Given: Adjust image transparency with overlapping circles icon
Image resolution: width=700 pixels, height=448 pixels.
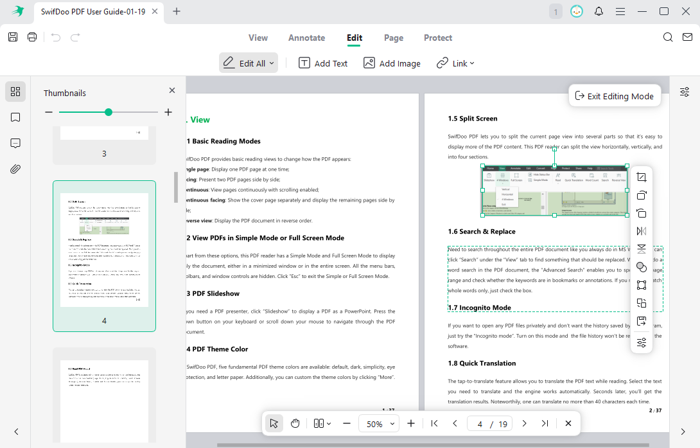Looking at the screenshot, I should [642, 267].
